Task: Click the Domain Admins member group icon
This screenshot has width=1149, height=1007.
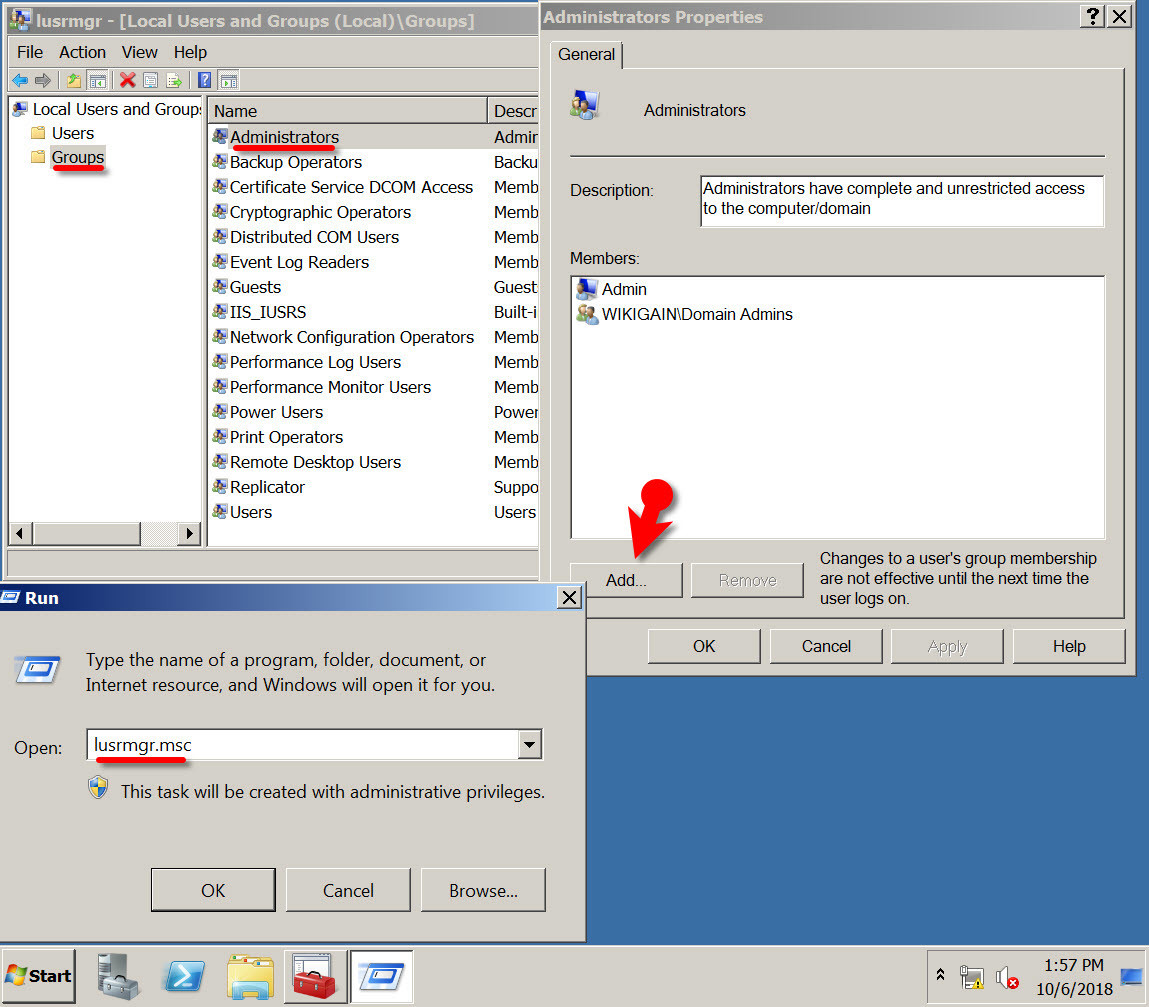Action: click(587, 314)
